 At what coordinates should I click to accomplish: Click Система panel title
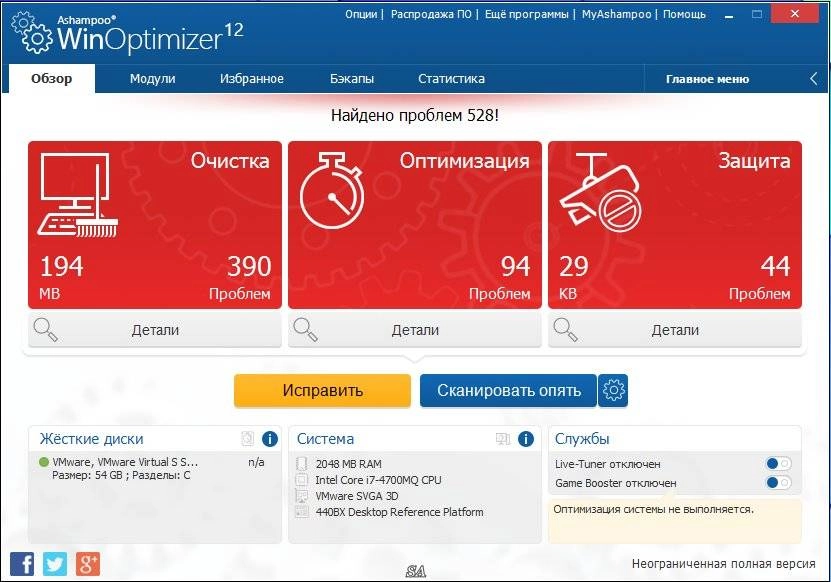(325, 439)
